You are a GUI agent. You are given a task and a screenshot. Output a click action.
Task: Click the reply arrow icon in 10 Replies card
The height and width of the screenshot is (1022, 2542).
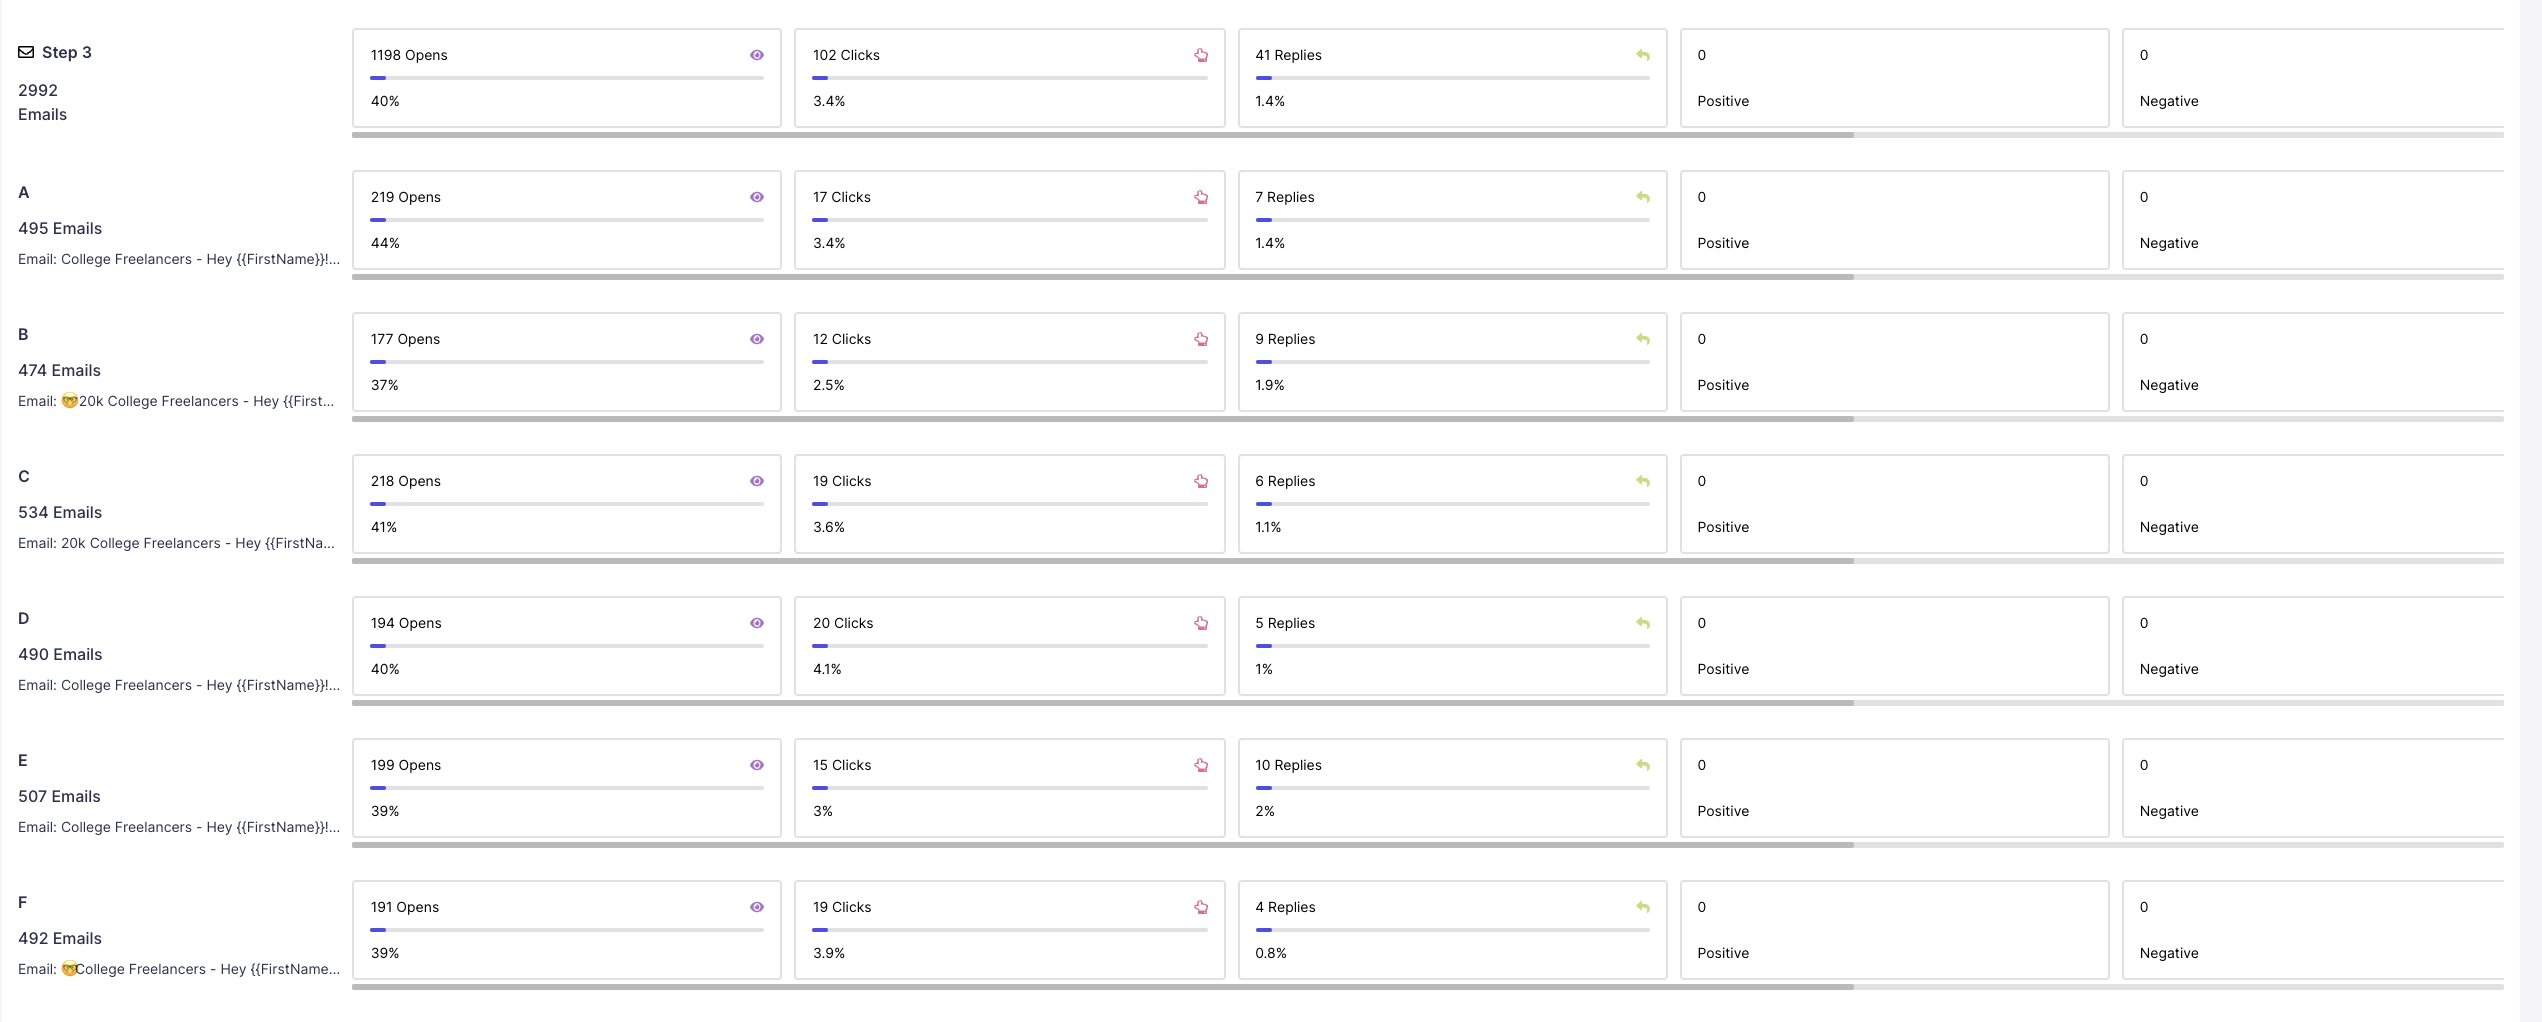(1643, 765)
